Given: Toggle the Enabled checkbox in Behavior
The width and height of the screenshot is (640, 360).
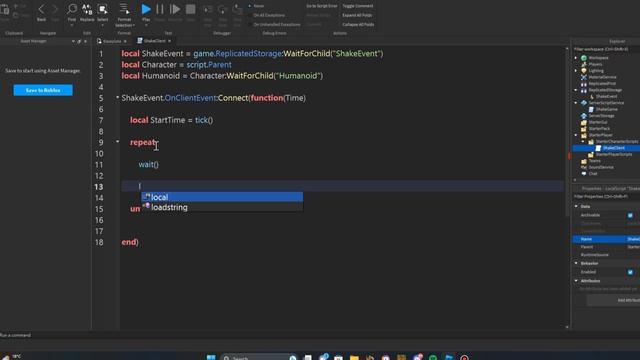Looking at the screenshot, I should click(630, 272).
